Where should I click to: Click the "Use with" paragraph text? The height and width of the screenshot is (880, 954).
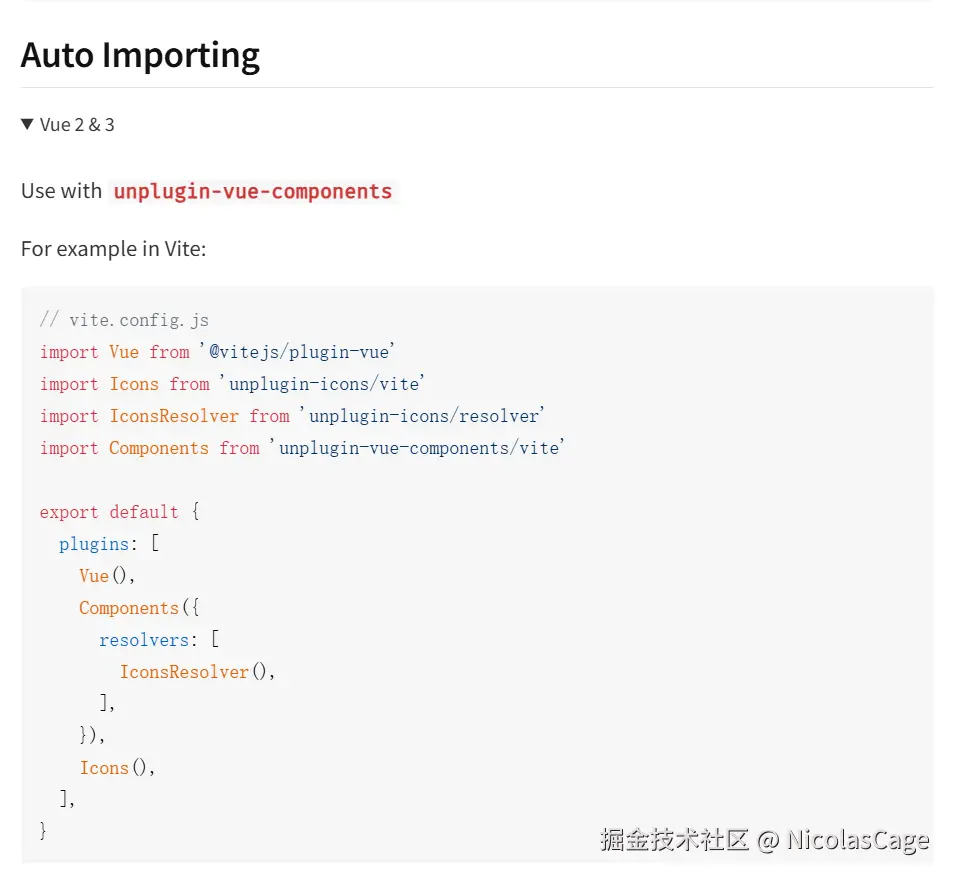[x=61, y=191]
